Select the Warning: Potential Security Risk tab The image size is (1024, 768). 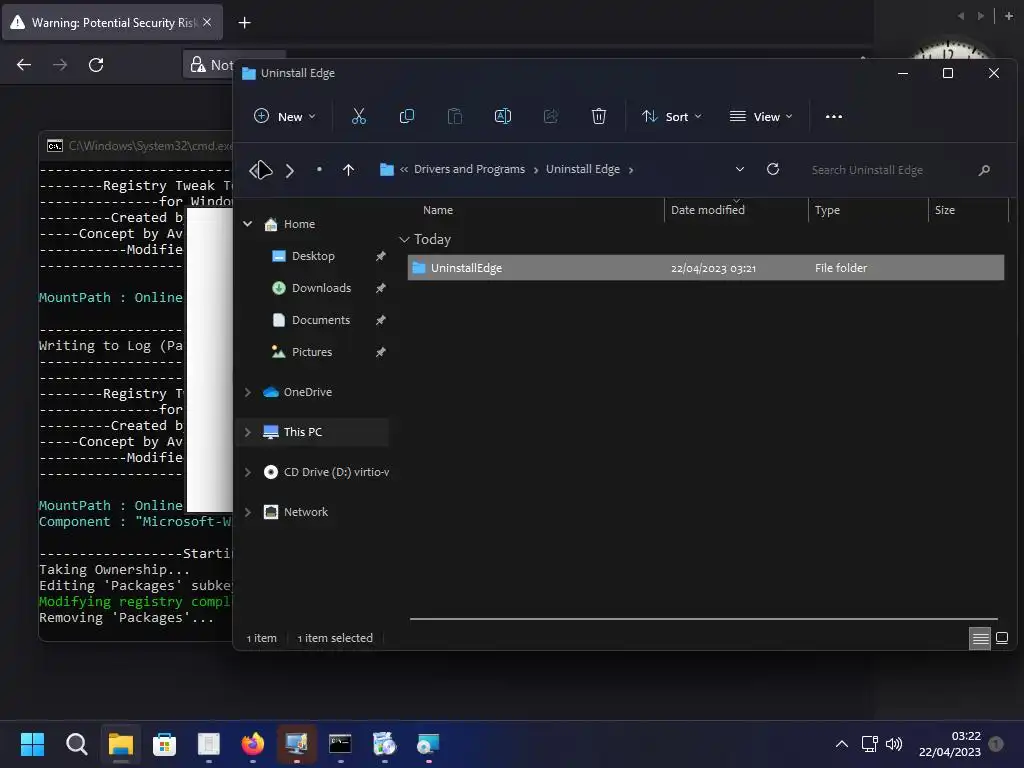(x=113, y=23)
